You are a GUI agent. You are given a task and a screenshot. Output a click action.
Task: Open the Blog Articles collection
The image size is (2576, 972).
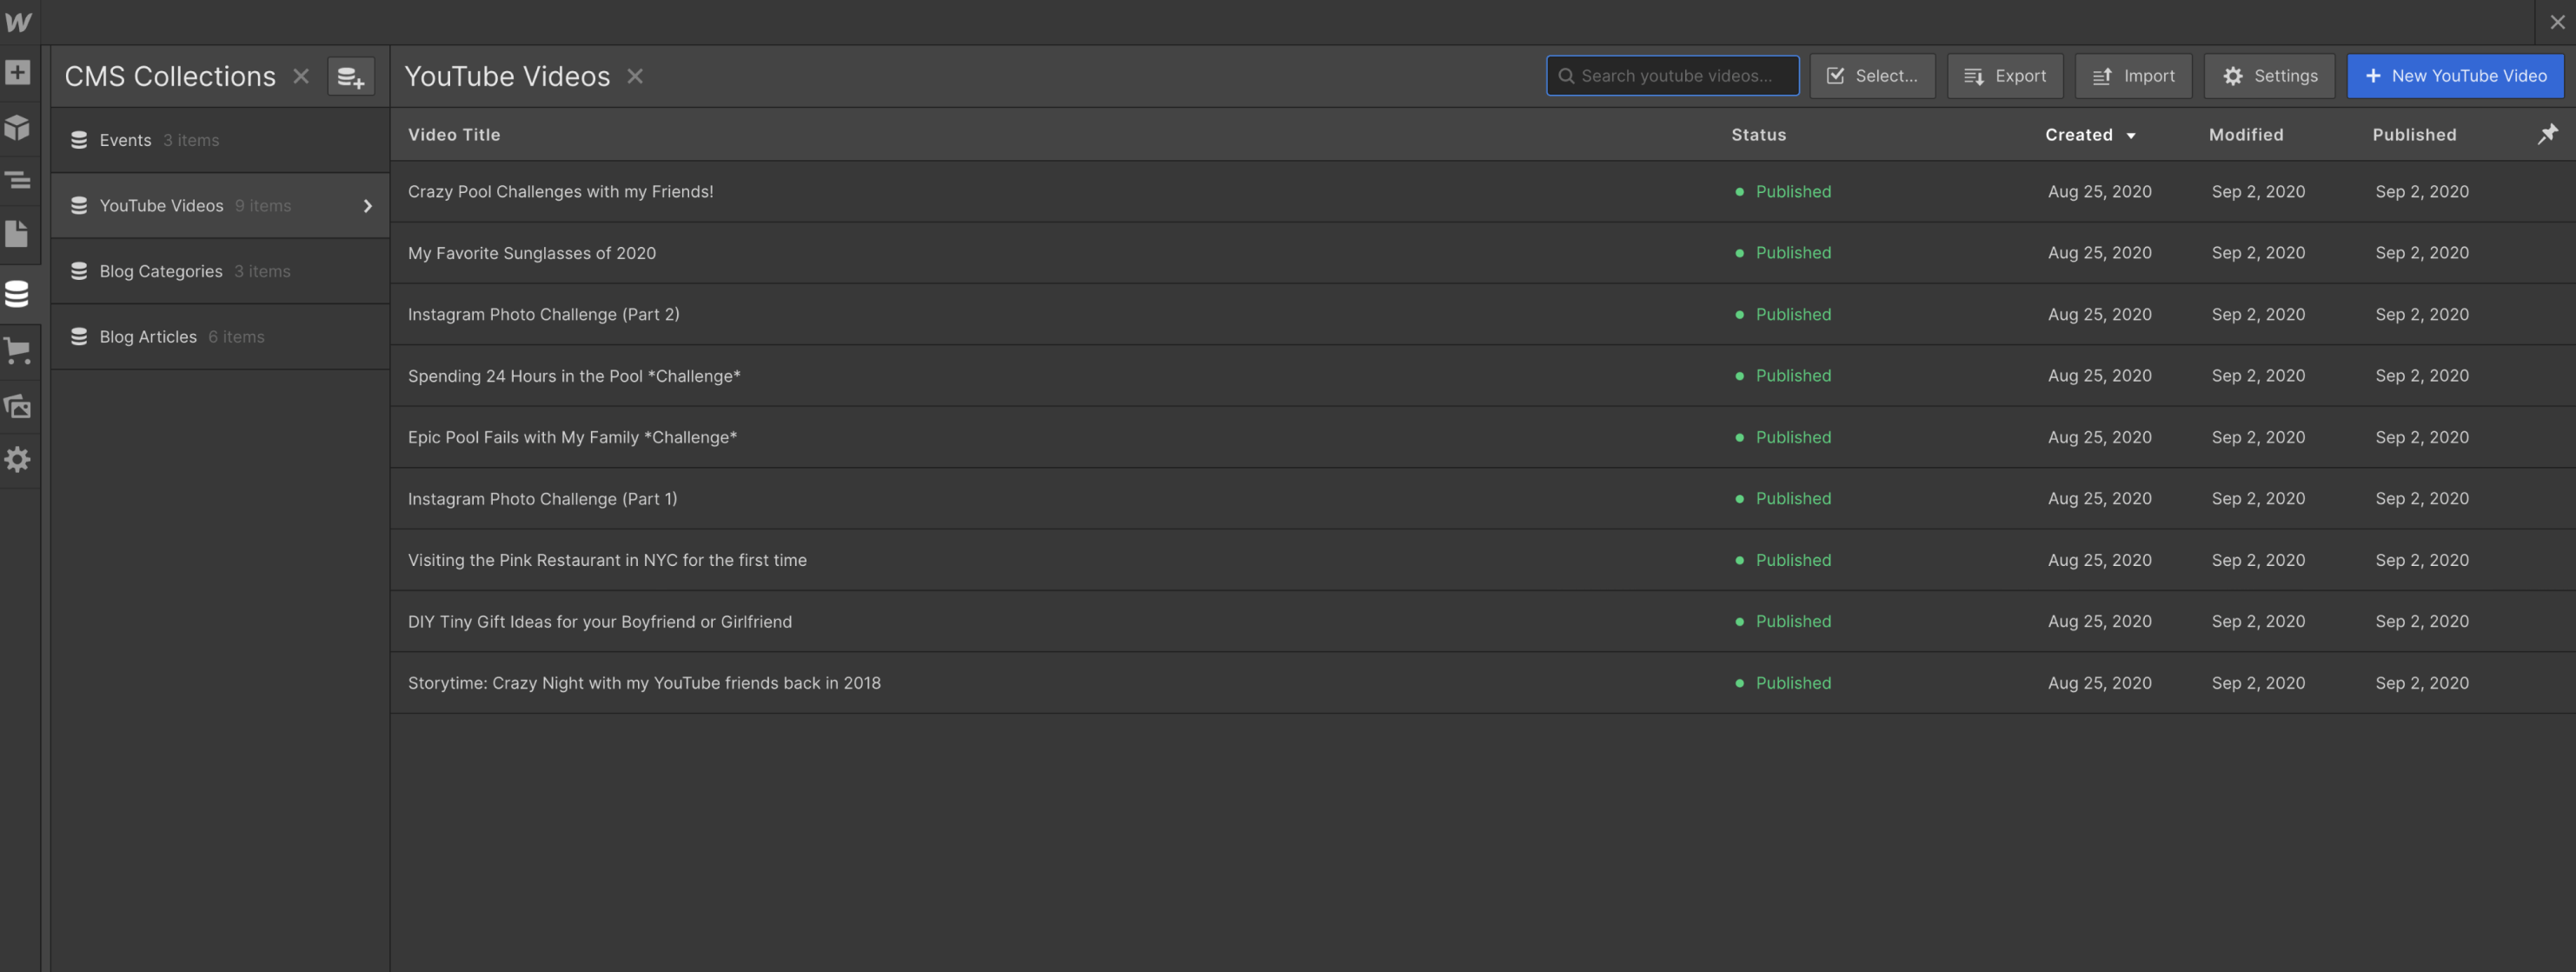(148, 337)
